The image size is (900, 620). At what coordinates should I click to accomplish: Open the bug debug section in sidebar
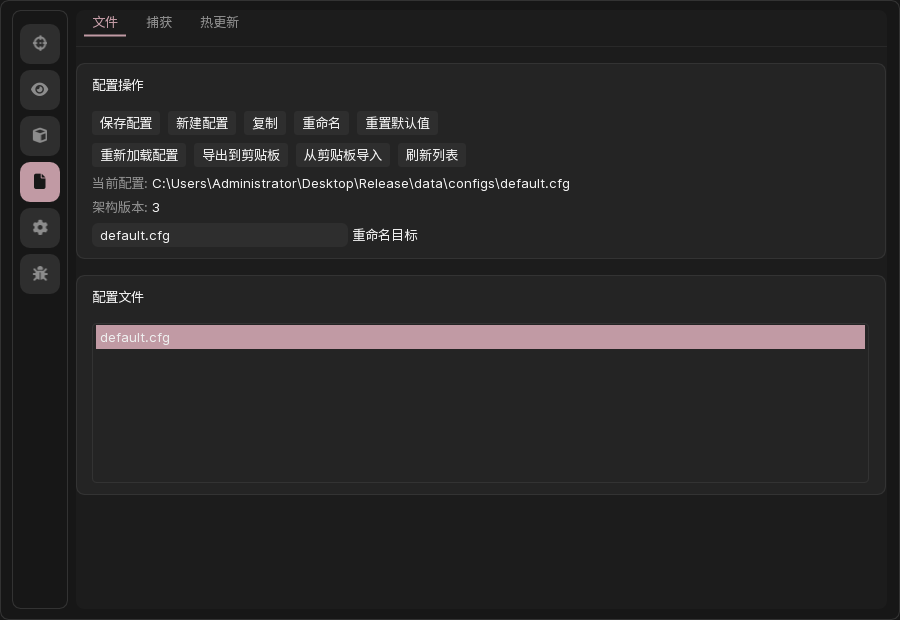(40, 274)
